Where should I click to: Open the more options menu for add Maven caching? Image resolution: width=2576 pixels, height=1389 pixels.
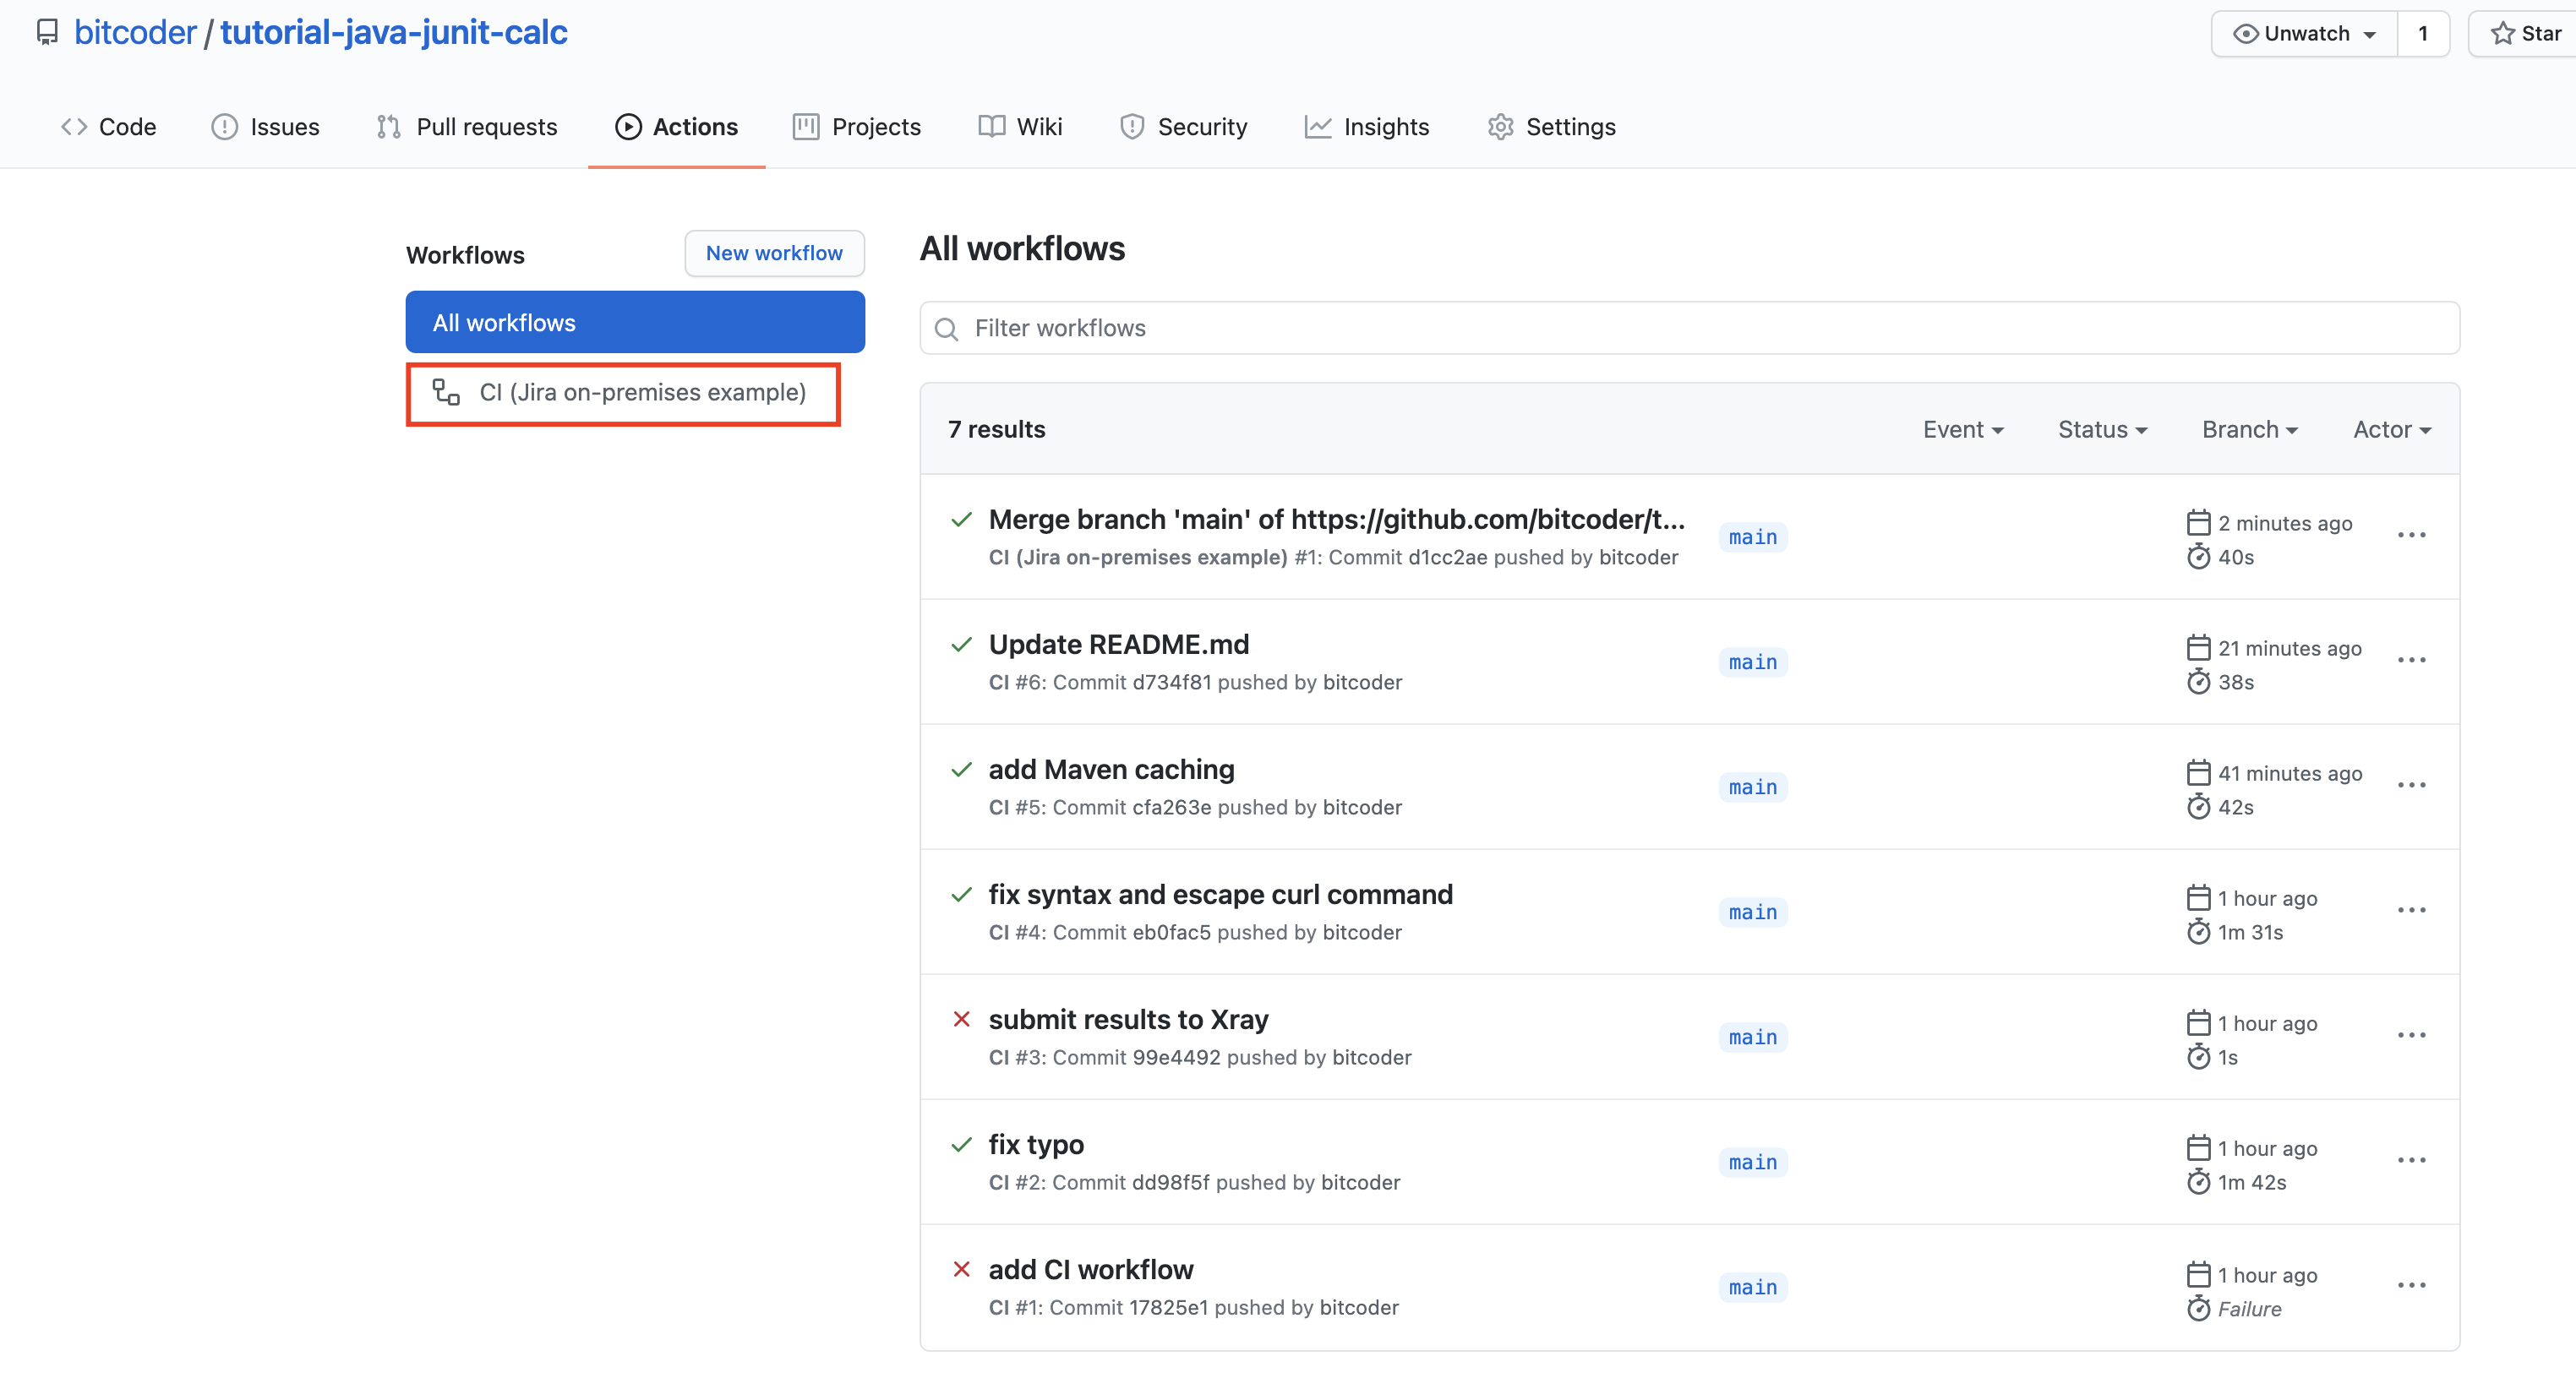[2411, 785]
